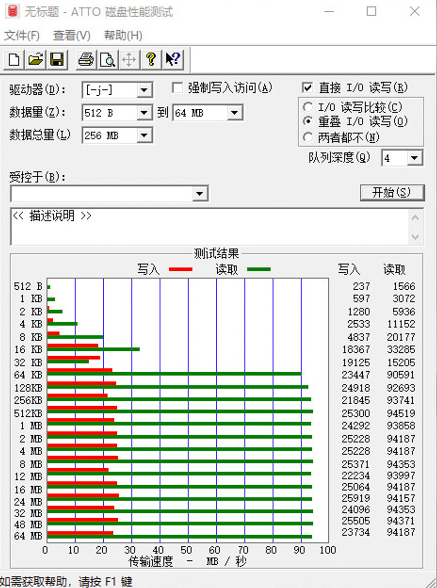The width and height of the screenshot is (437, 588).
Task: Click the description box scroll up arrow
Action: [415, 217]
